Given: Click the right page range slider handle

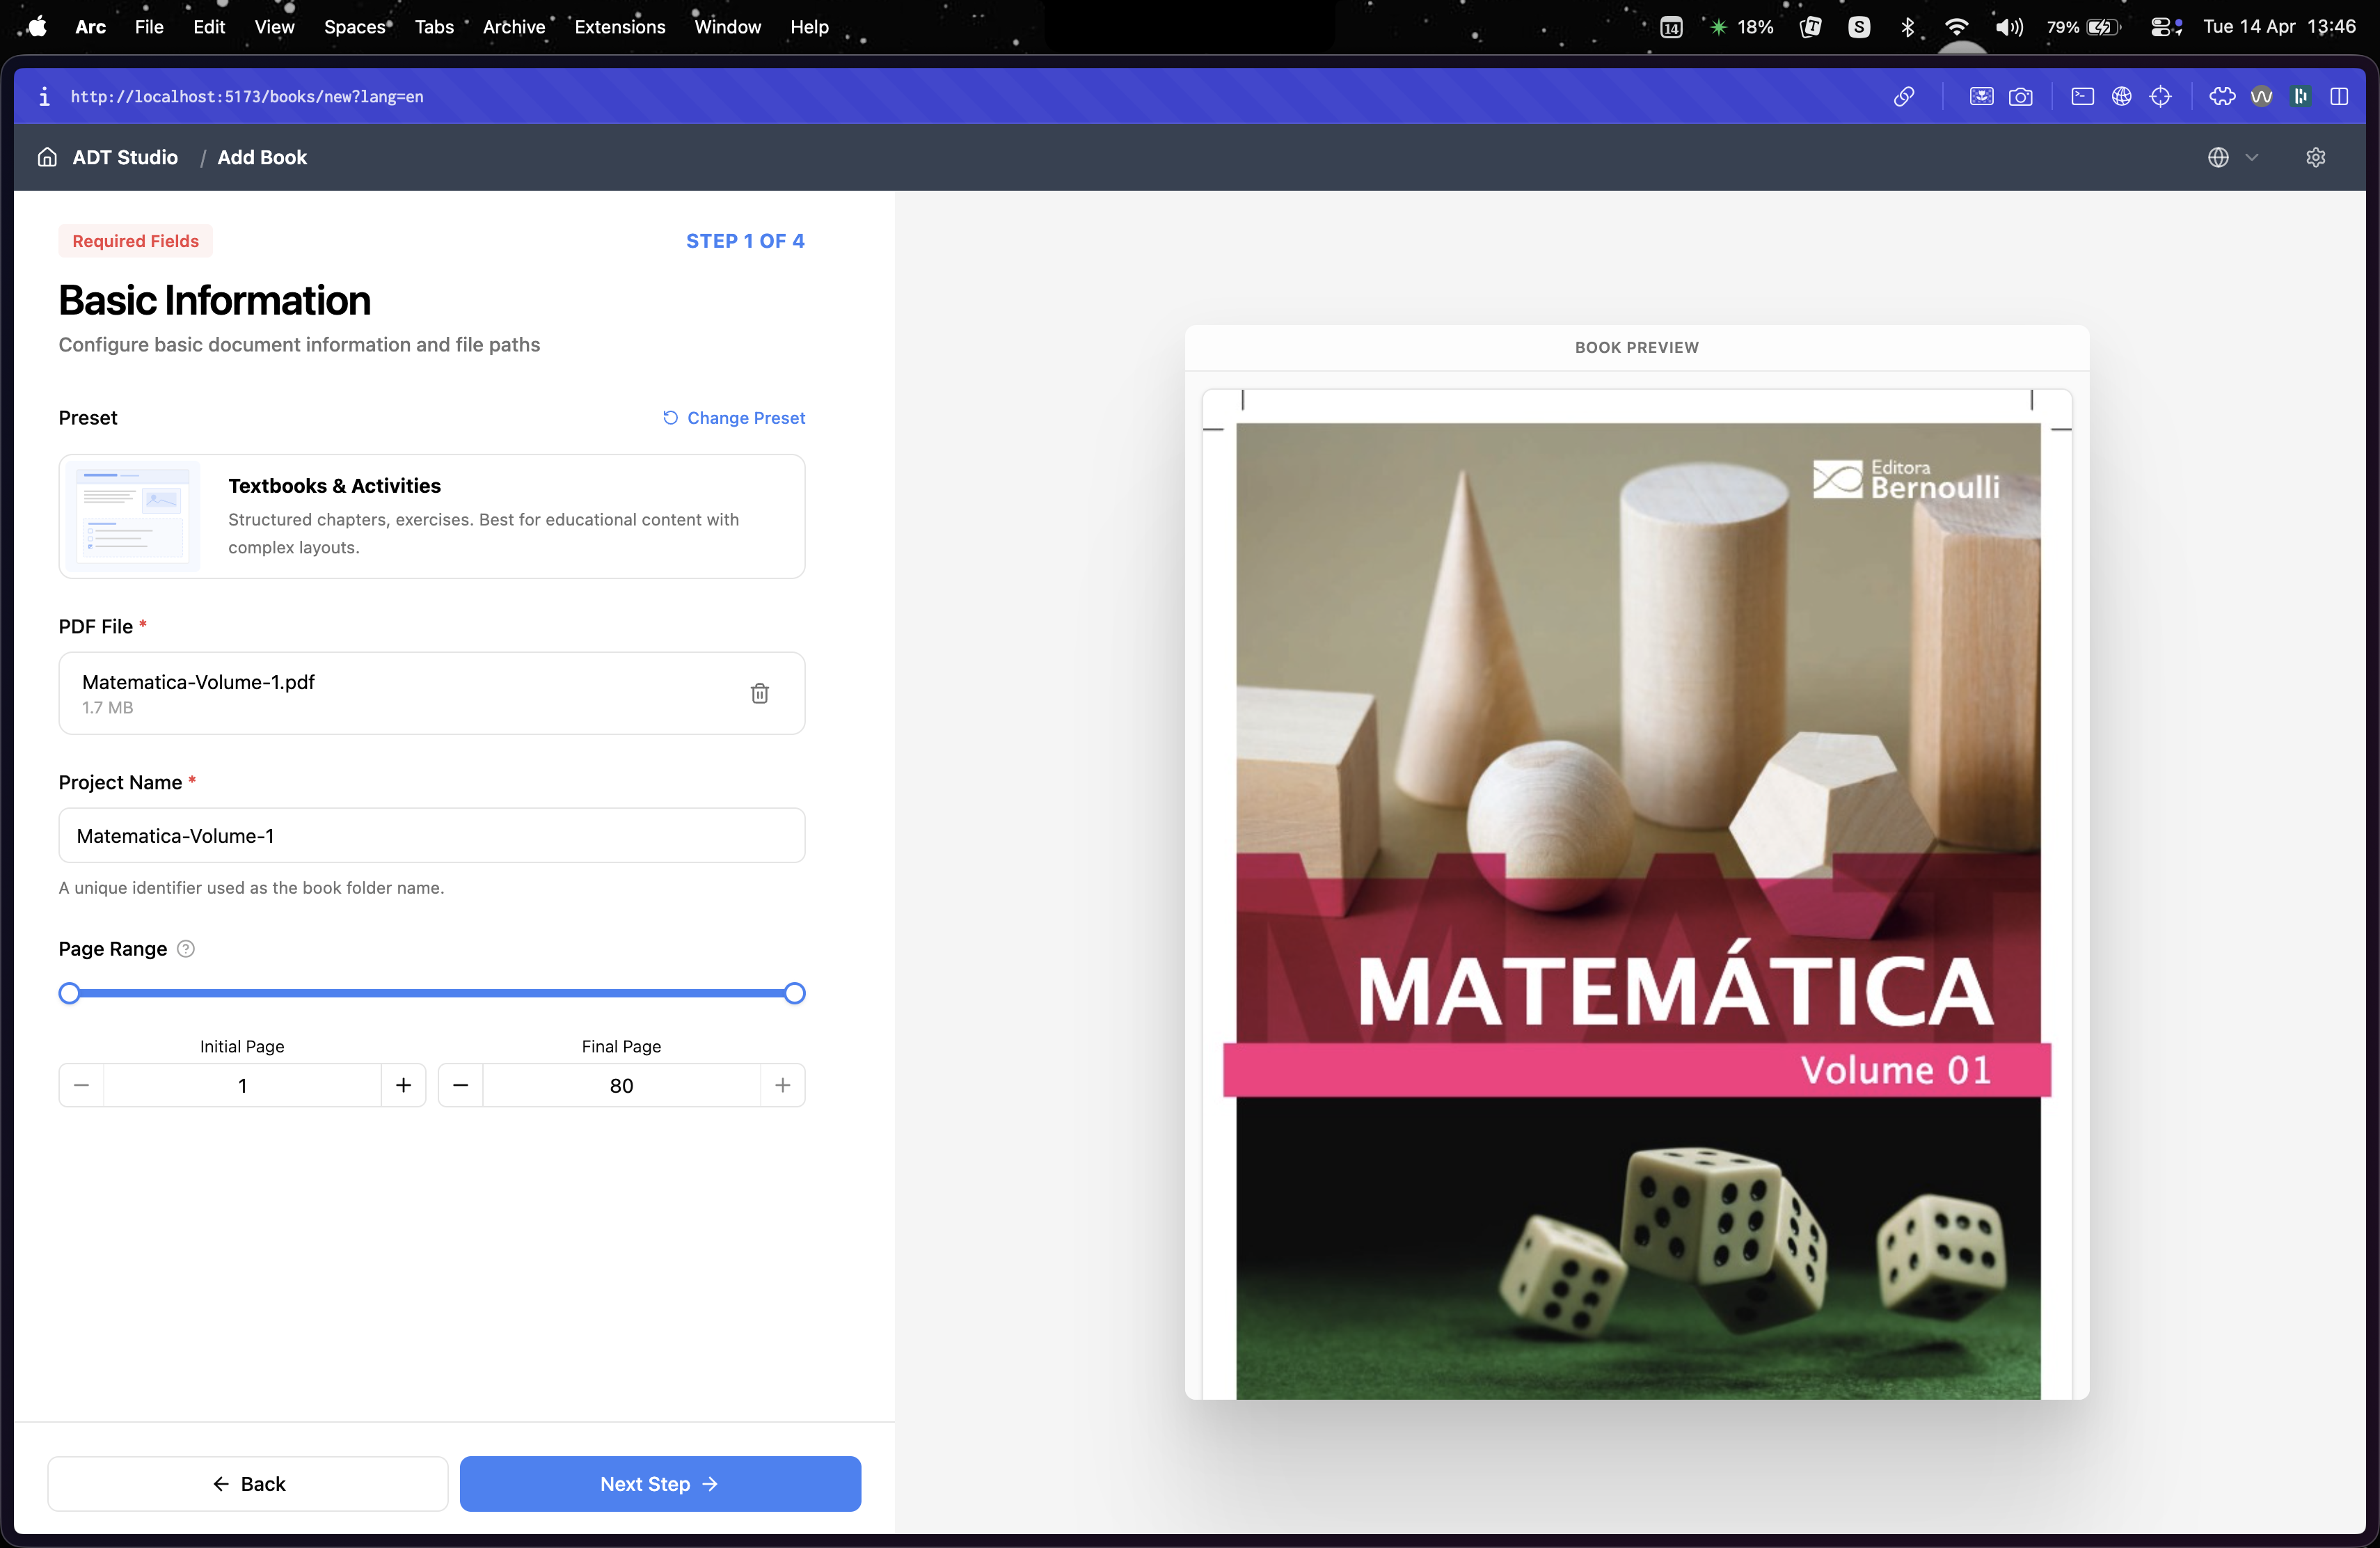Looking at the screenshot, I should point(795,993).
